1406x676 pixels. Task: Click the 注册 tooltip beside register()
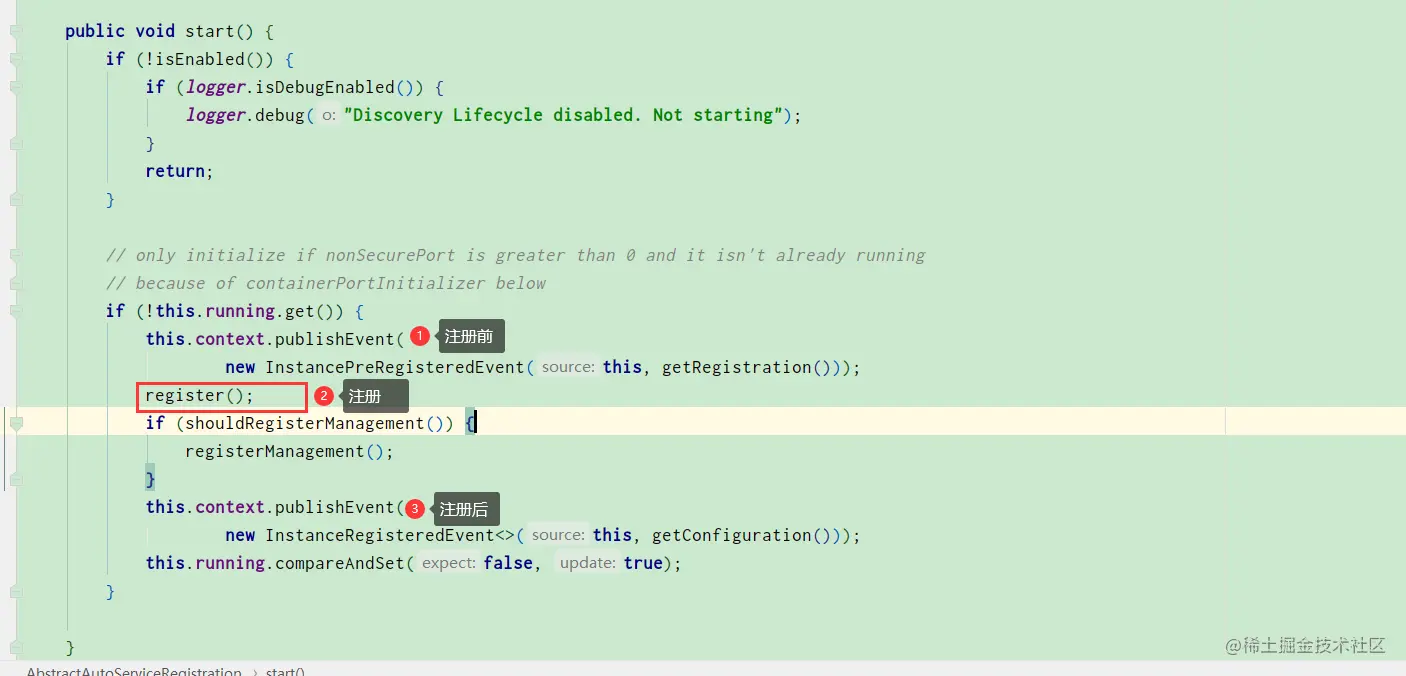click(x=374, y=397)
